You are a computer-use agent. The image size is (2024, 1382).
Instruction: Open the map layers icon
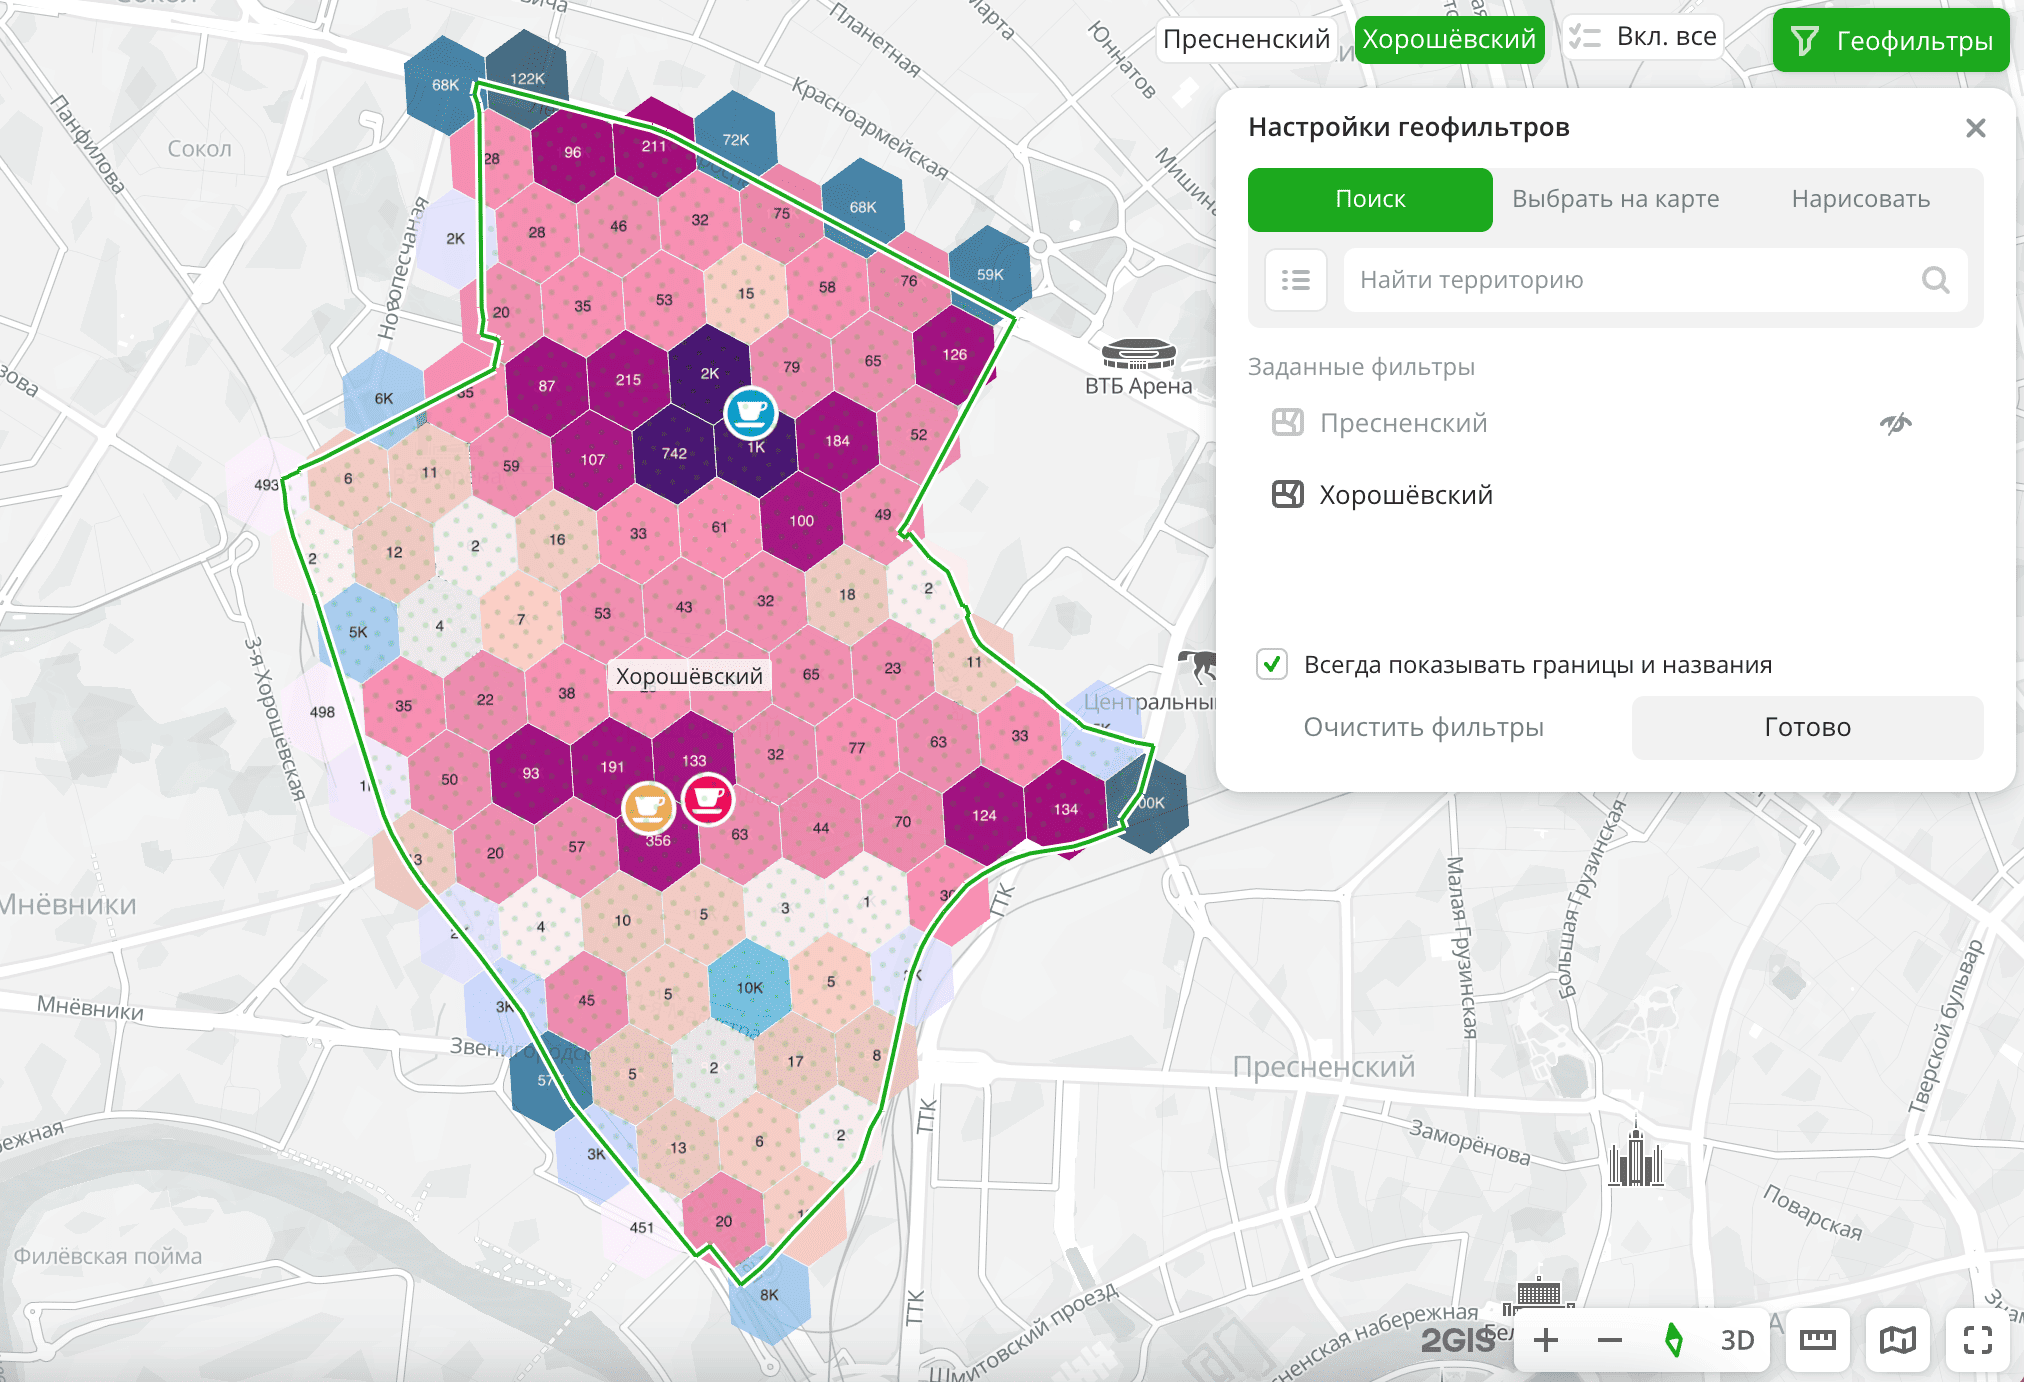point(1897,1340)
